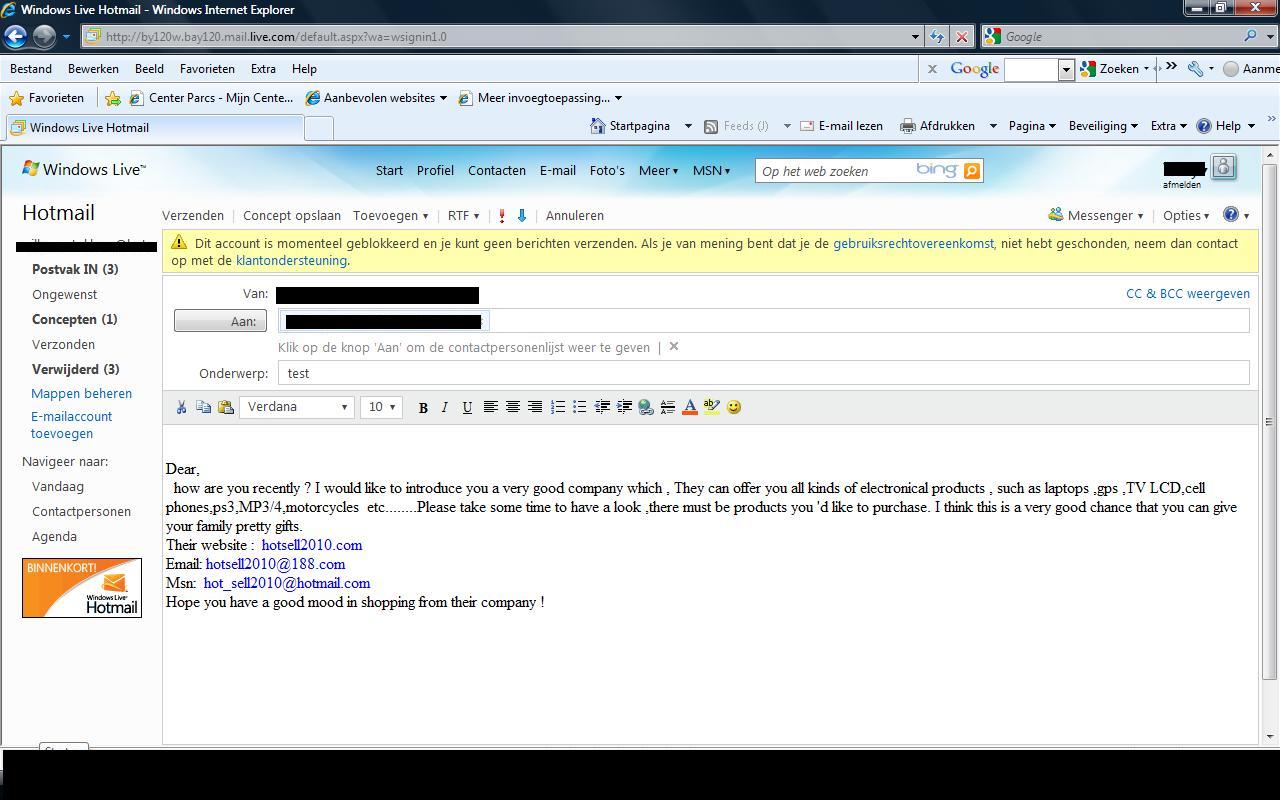Click the Favorieten star button

(46, 98)
